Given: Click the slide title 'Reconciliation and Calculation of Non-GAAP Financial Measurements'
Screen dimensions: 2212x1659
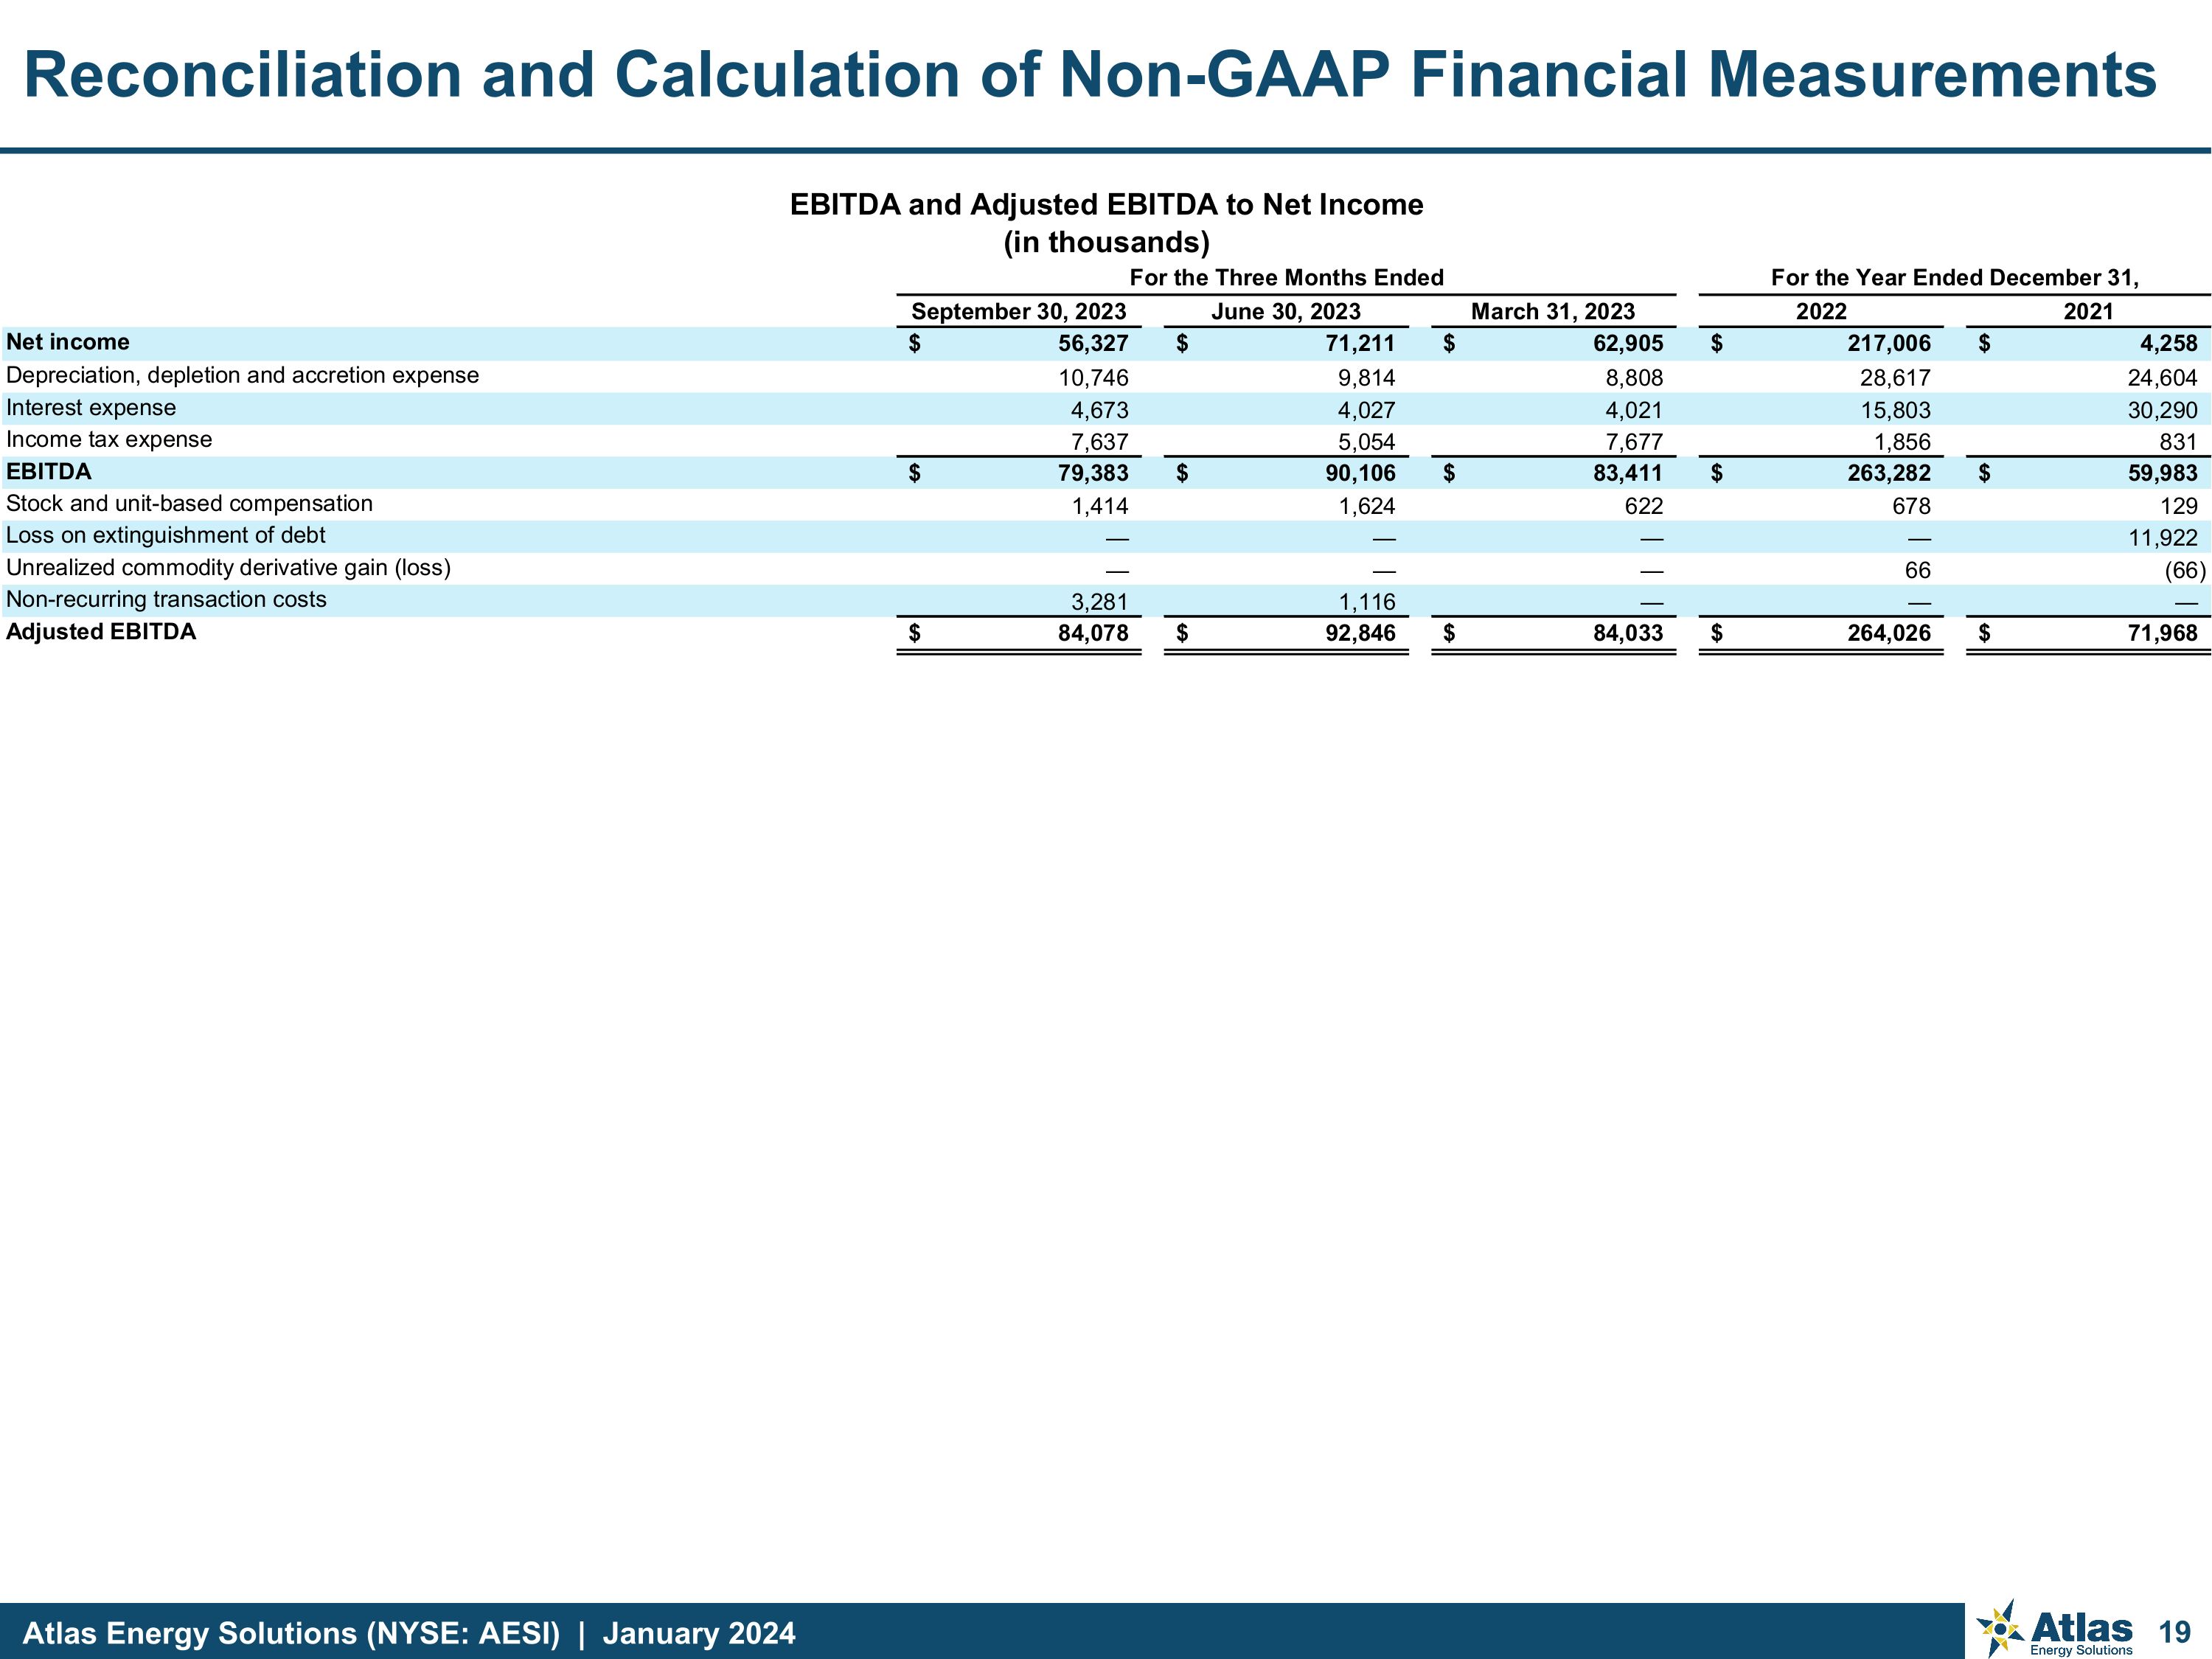Looking at the screenshot, I should point(1090,75).
